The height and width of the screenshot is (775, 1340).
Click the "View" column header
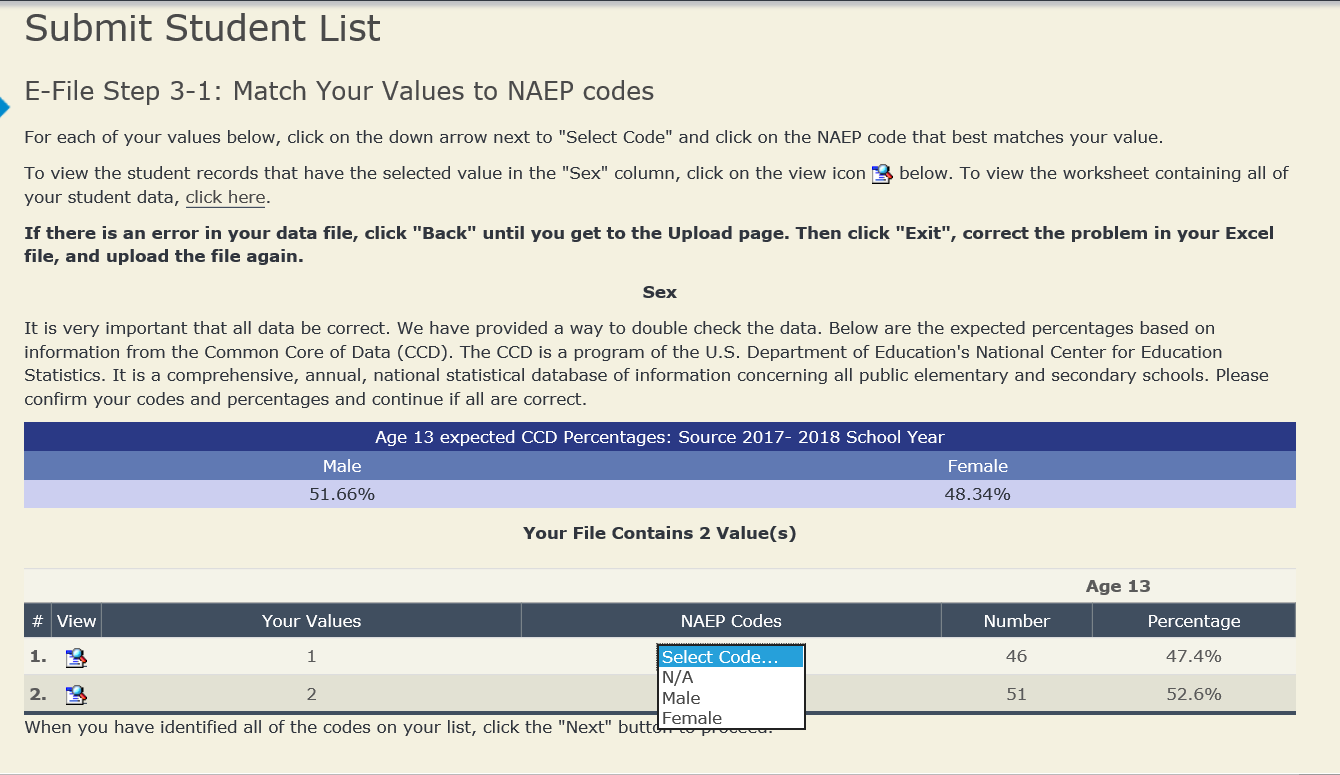[76, 621]
